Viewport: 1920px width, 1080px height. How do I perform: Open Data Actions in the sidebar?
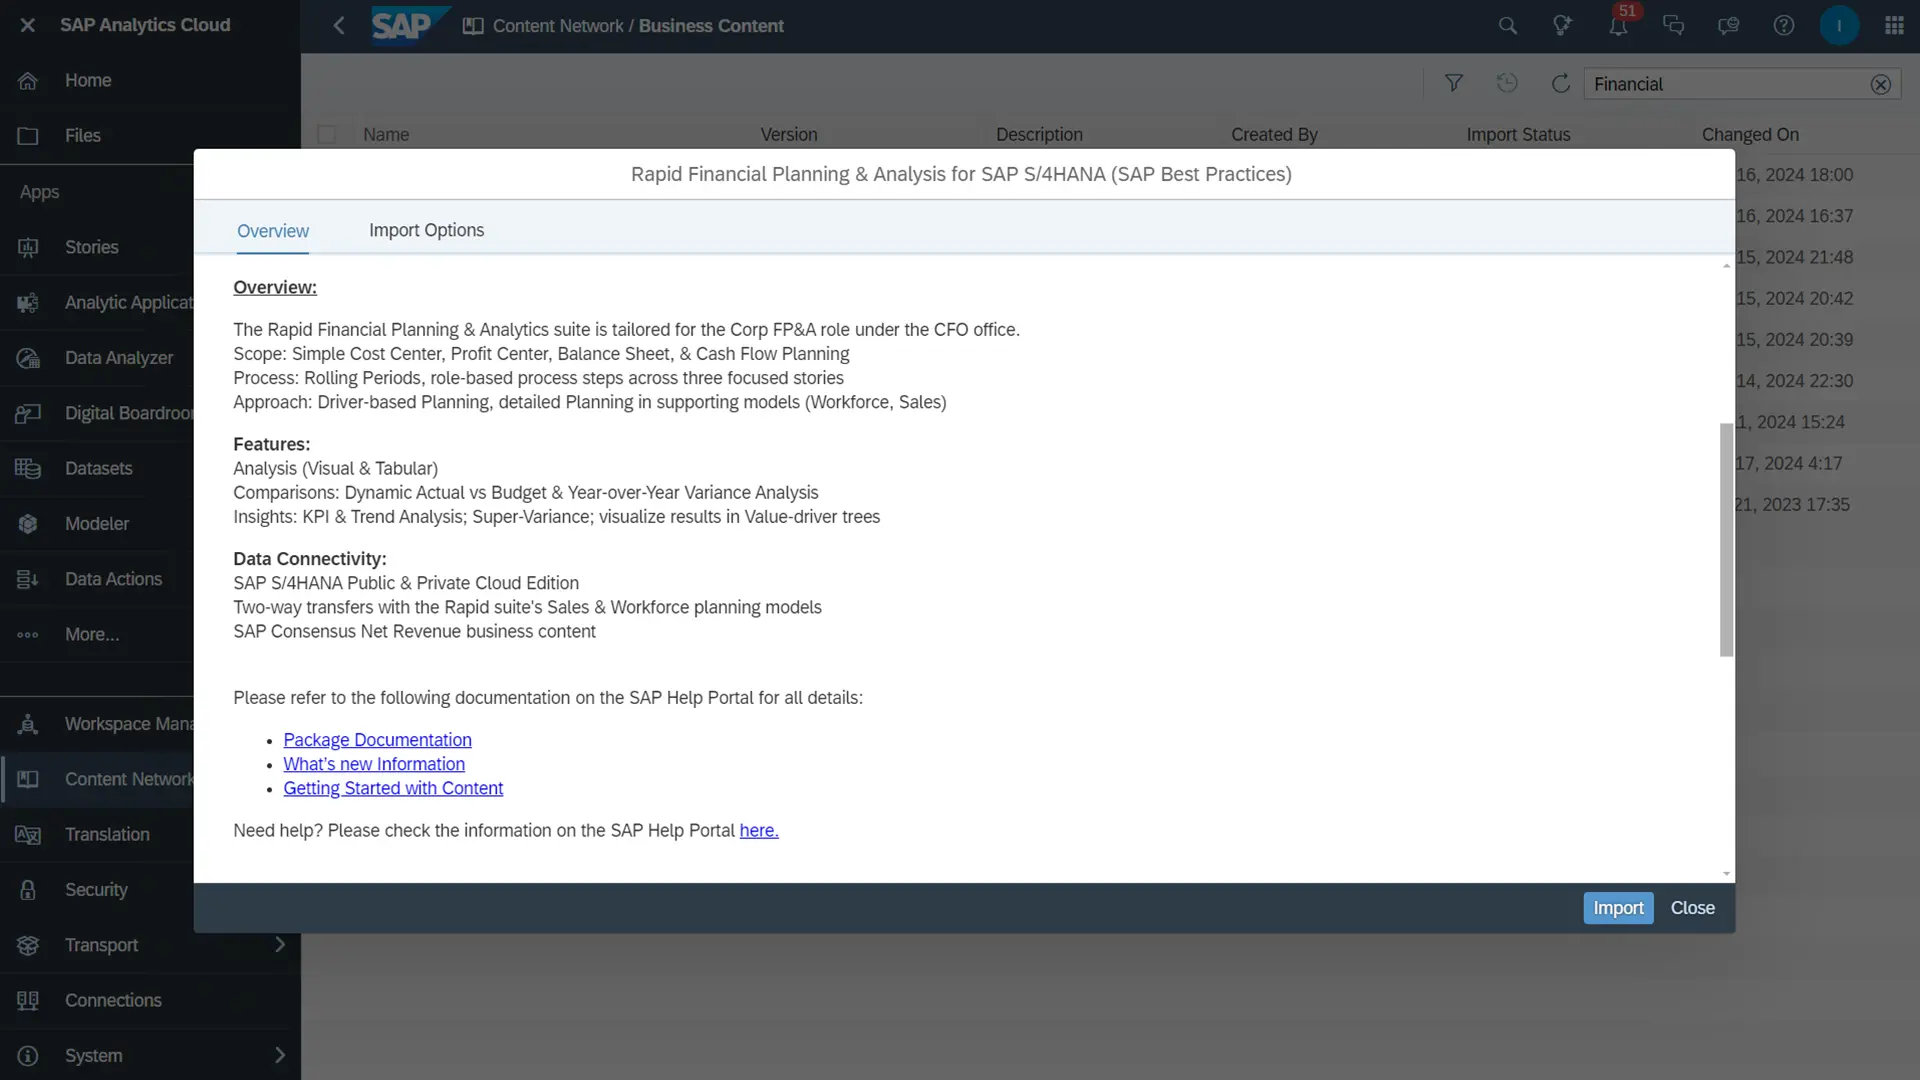click(96, 579)
